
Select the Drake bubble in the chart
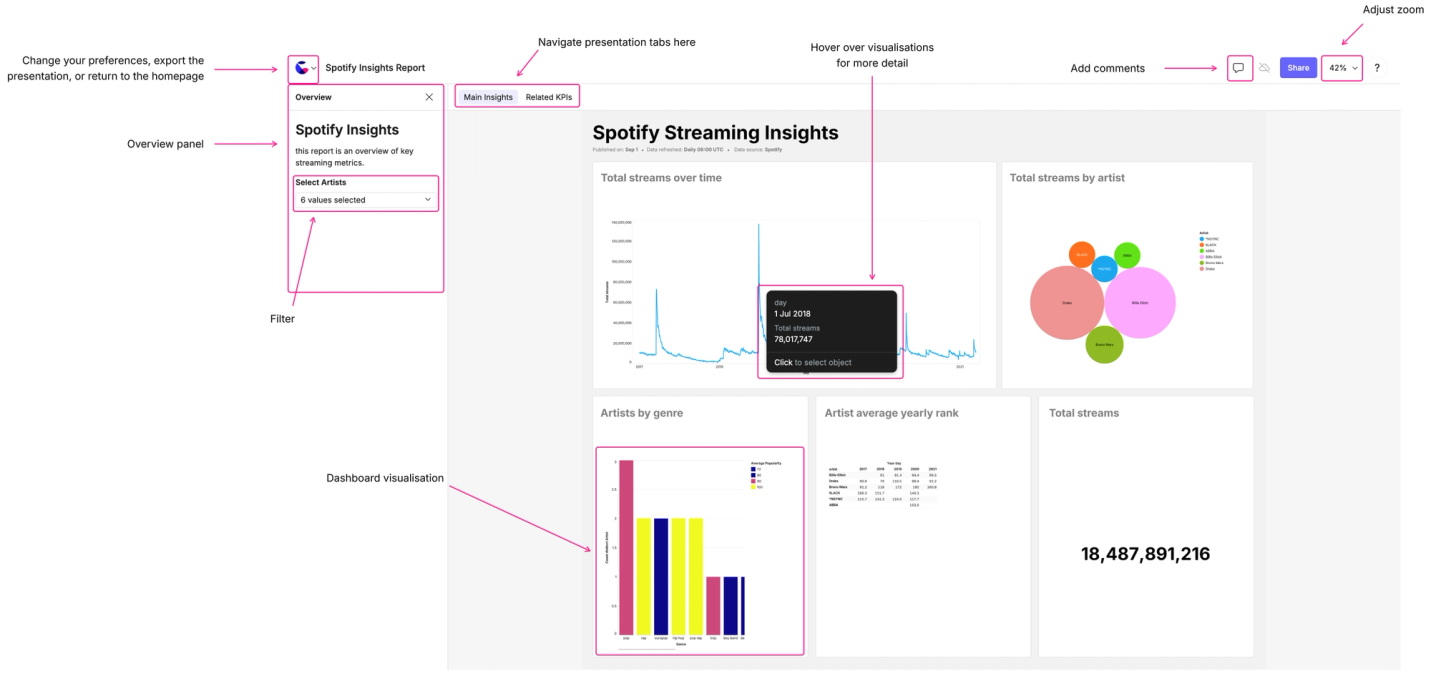[x=1067, y=303]
